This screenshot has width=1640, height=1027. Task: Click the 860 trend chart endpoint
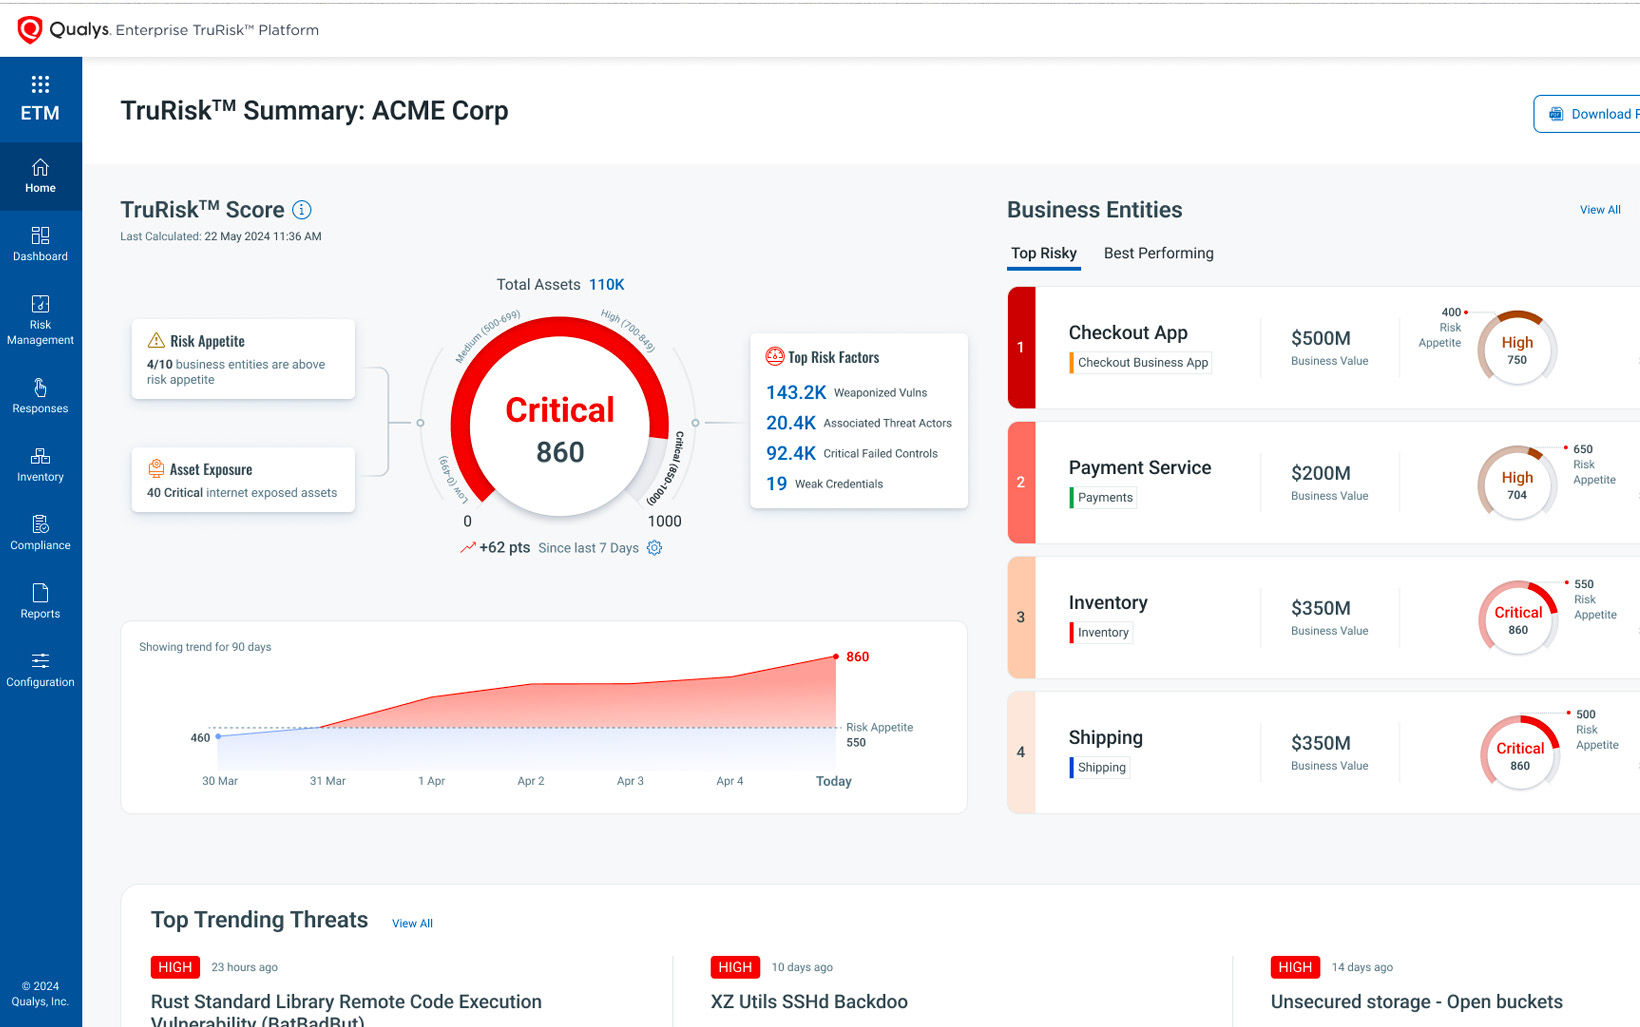pos(836,657)
